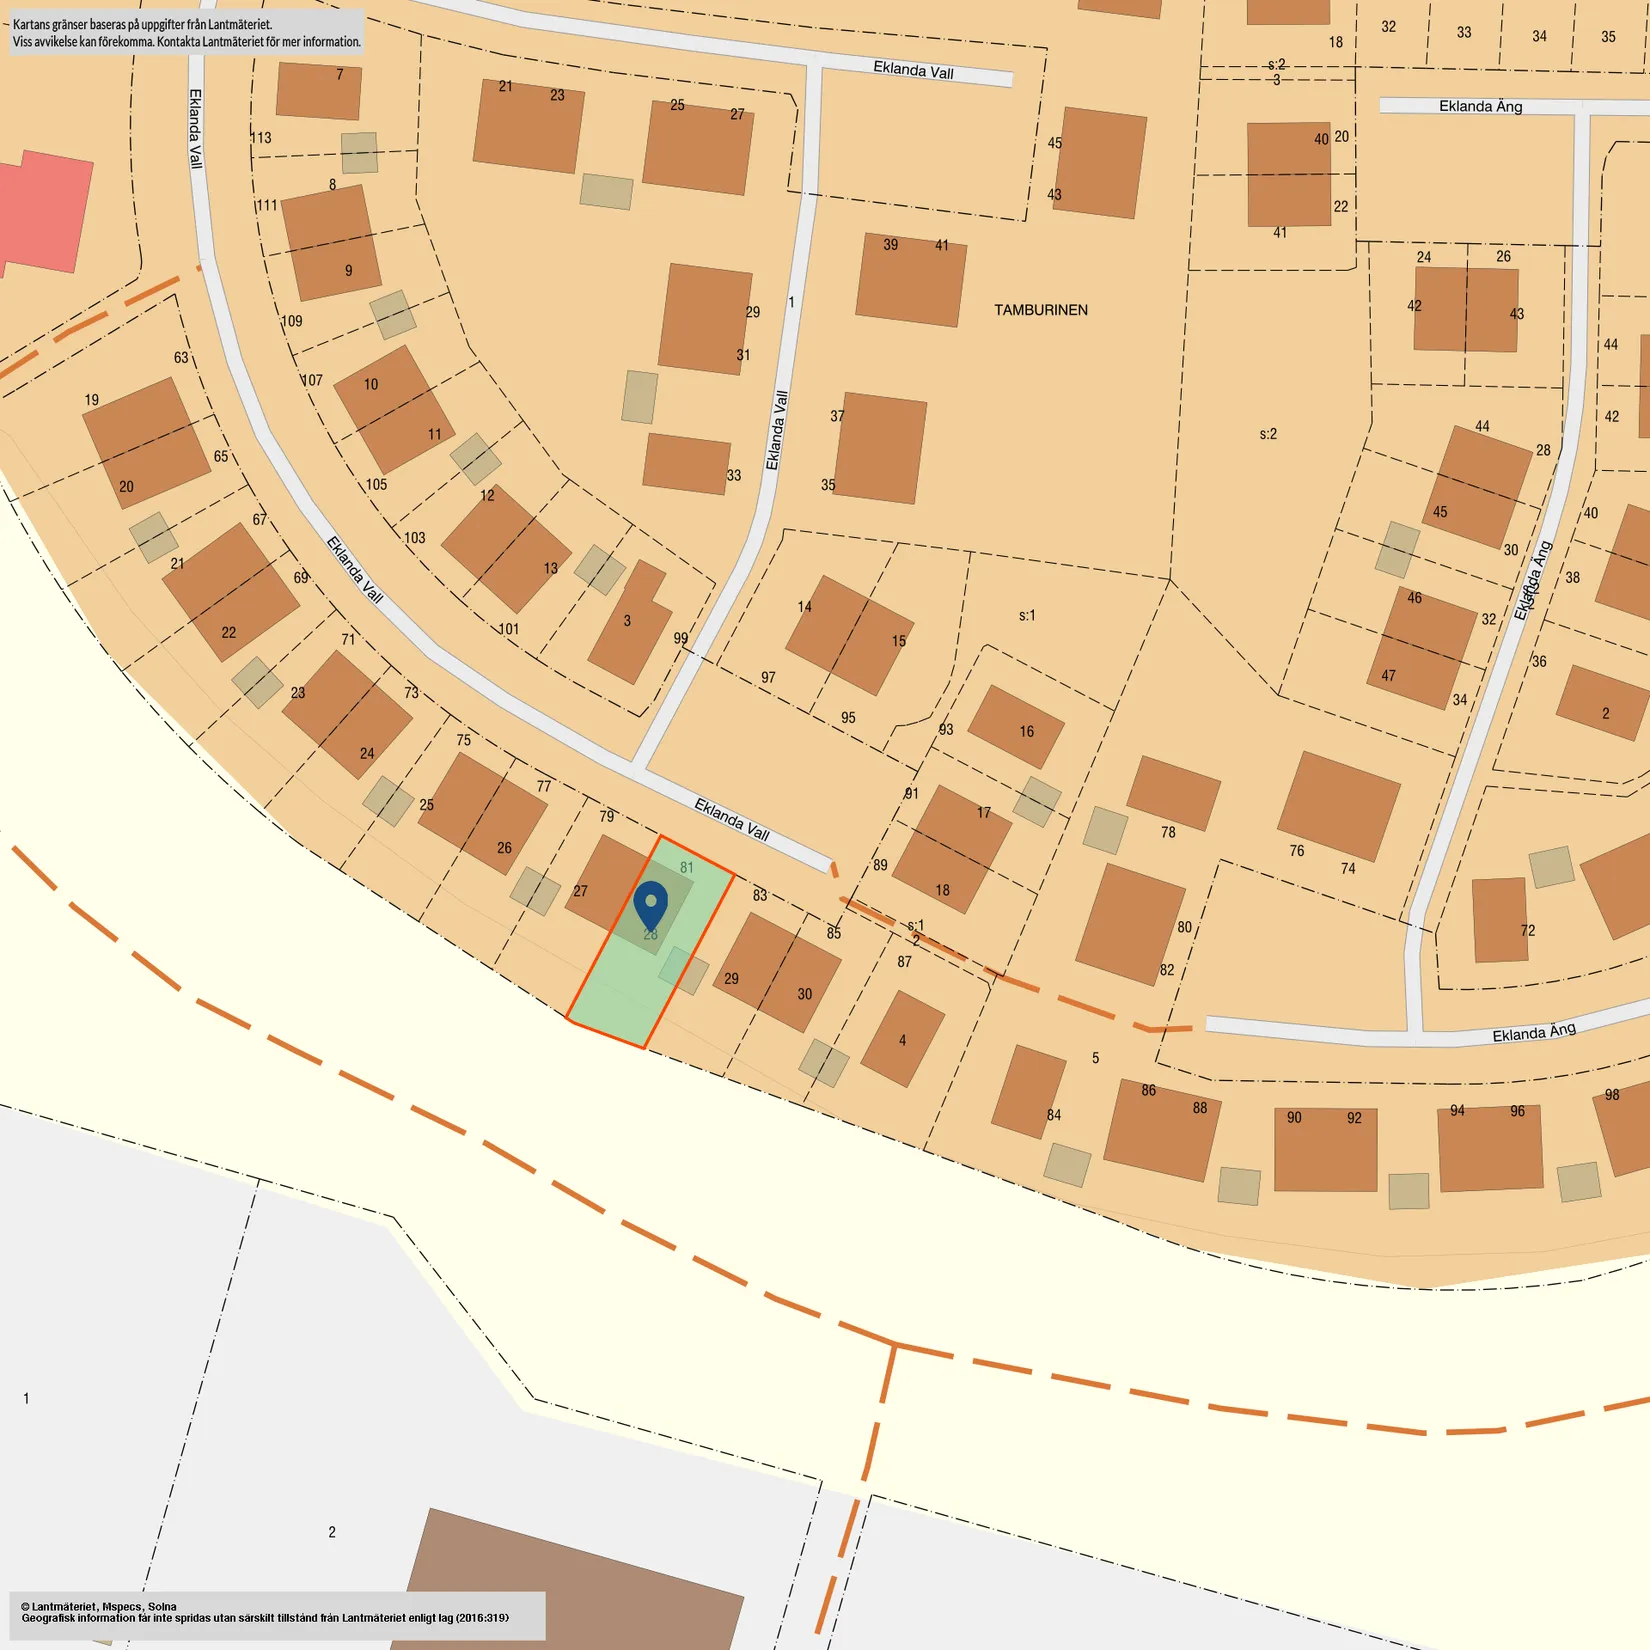Image resolution: width=1650 pixels, height=1650 pixels.
Task: Click plot number 75
Action: pyautogui.click(x=463, y=740)
